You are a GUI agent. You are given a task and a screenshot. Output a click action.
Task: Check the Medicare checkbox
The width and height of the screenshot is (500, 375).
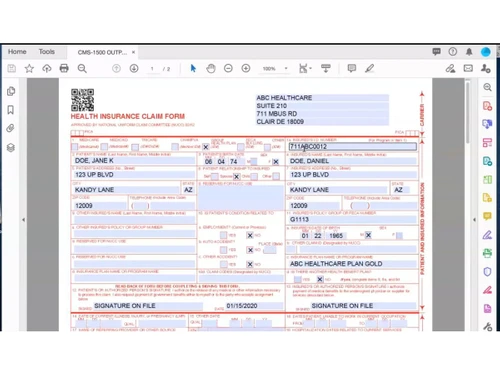[x=75, y=147]
